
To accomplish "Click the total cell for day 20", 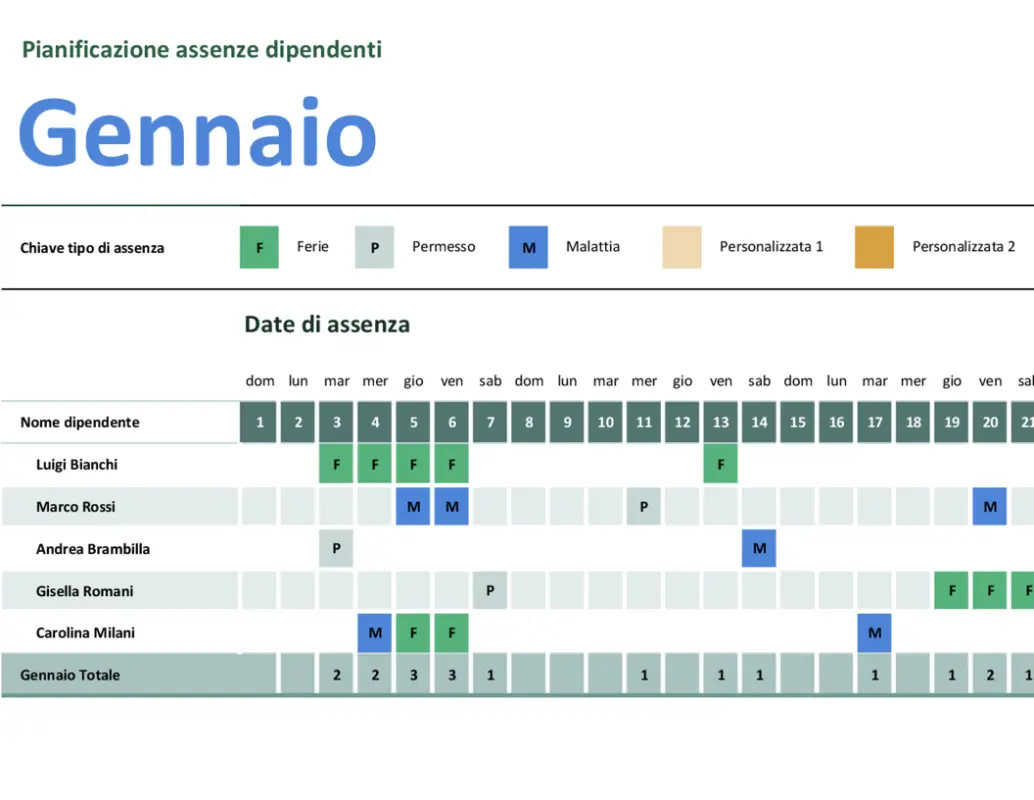I will (990, 675).
